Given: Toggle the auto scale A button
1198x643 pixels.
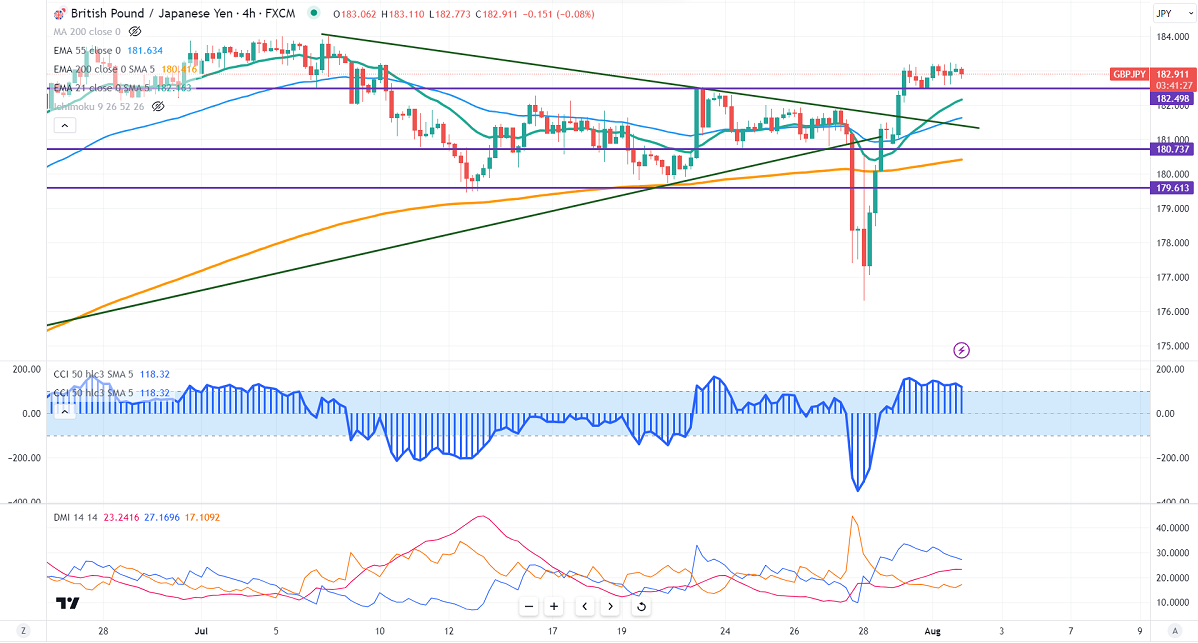Looking at the screenshot, I should (x=1174, y=631).
